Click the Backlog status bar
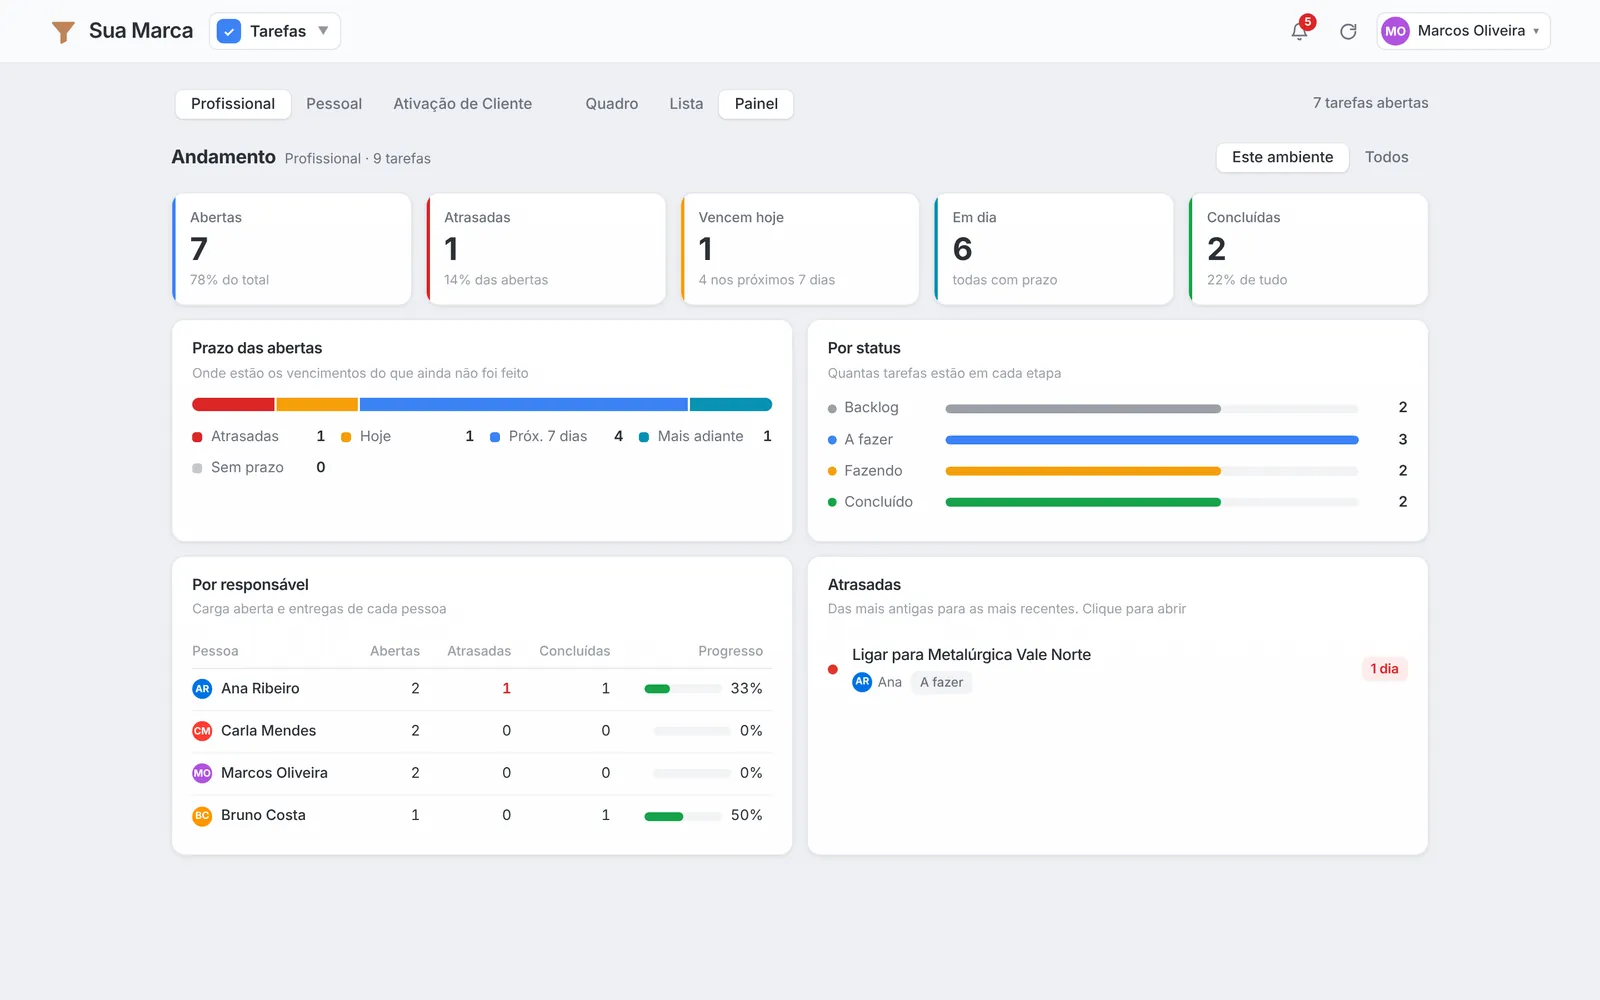 [x=1151, y=409]
